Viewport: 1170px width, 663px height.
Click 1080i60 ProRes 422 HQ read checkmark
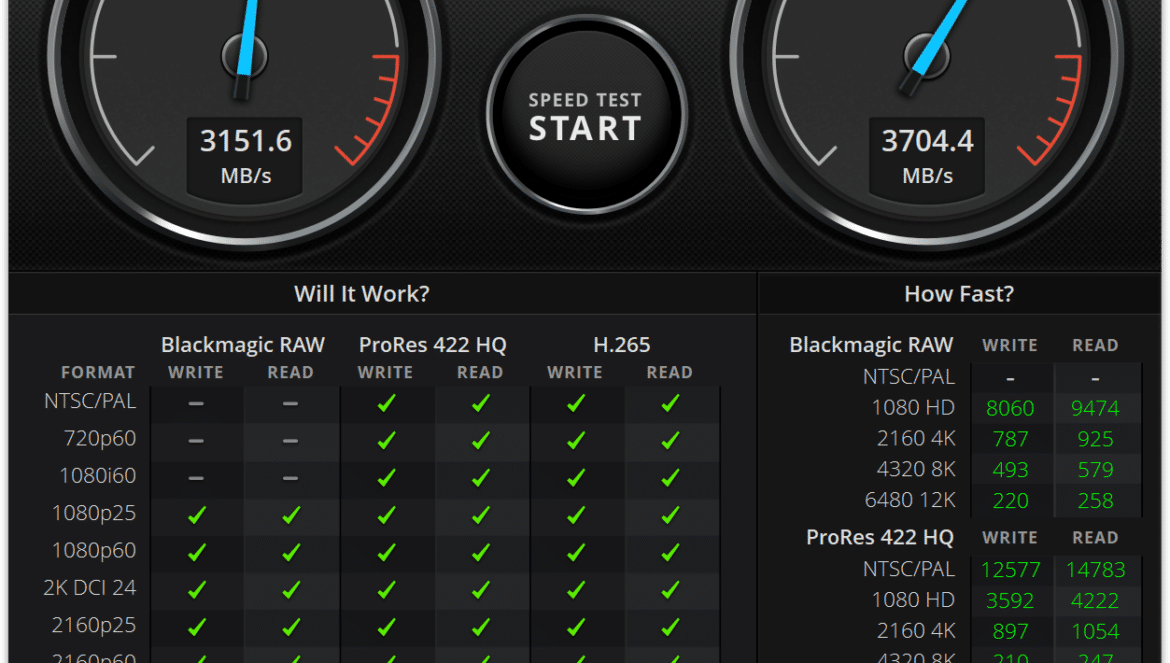pyautogui.click(x=481, y=478)
